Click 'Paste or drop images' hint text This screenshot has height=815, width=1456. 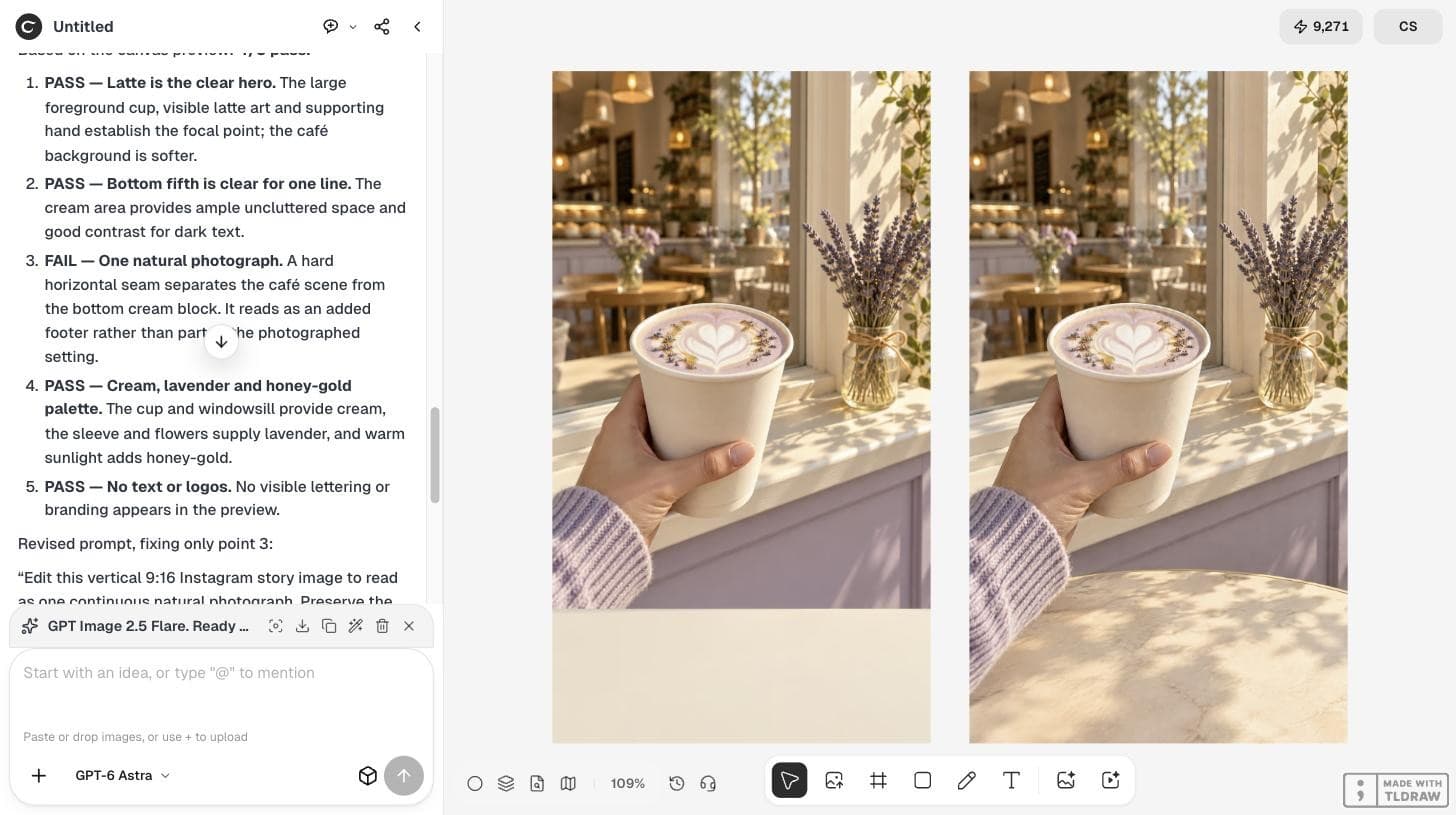coord(135,737)
